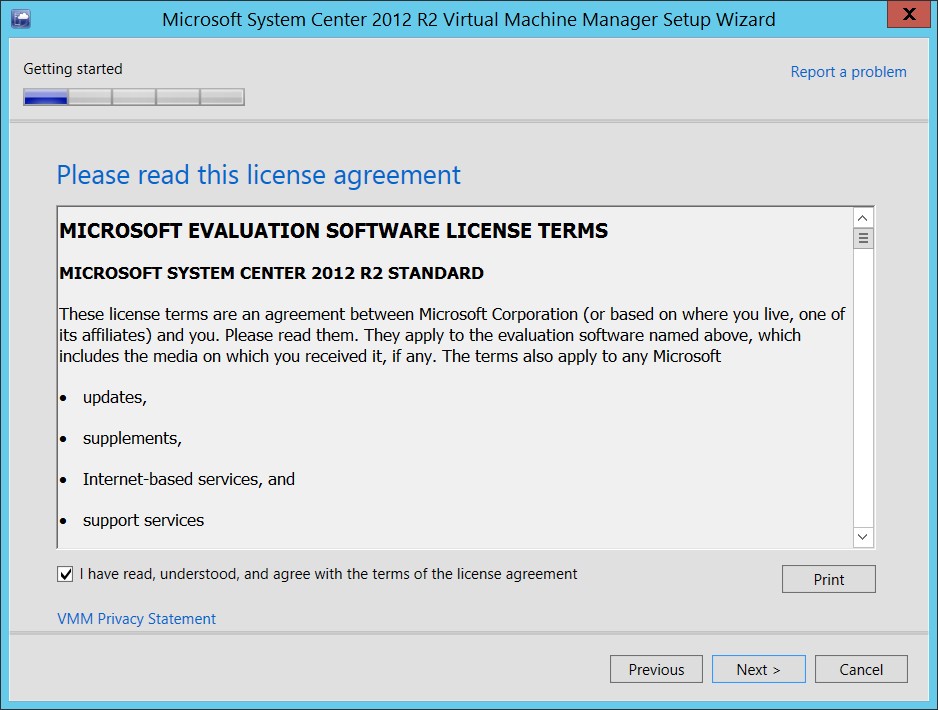Click the 'Getting started' step label

[x=73, y=69]
